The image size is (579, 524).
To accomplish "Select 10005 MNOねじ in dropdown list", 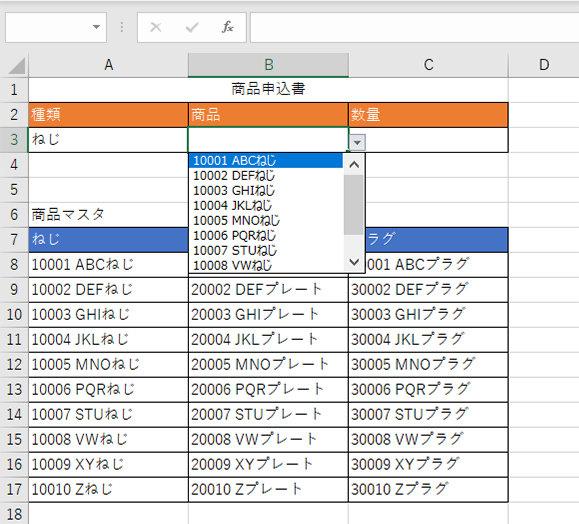I will click(x=265, y=220).
